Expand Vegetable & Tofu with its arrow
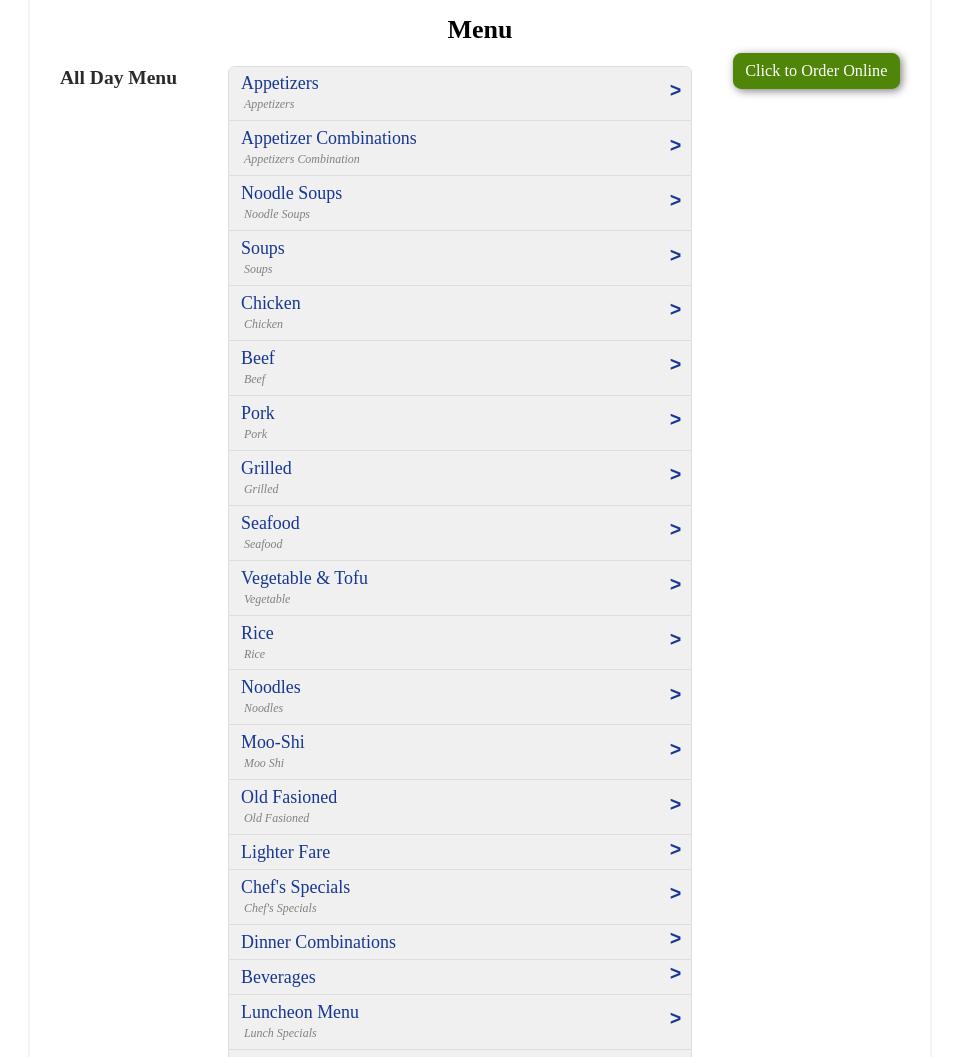The height and width of the screenshot is (1057, 960). (675, 585)
